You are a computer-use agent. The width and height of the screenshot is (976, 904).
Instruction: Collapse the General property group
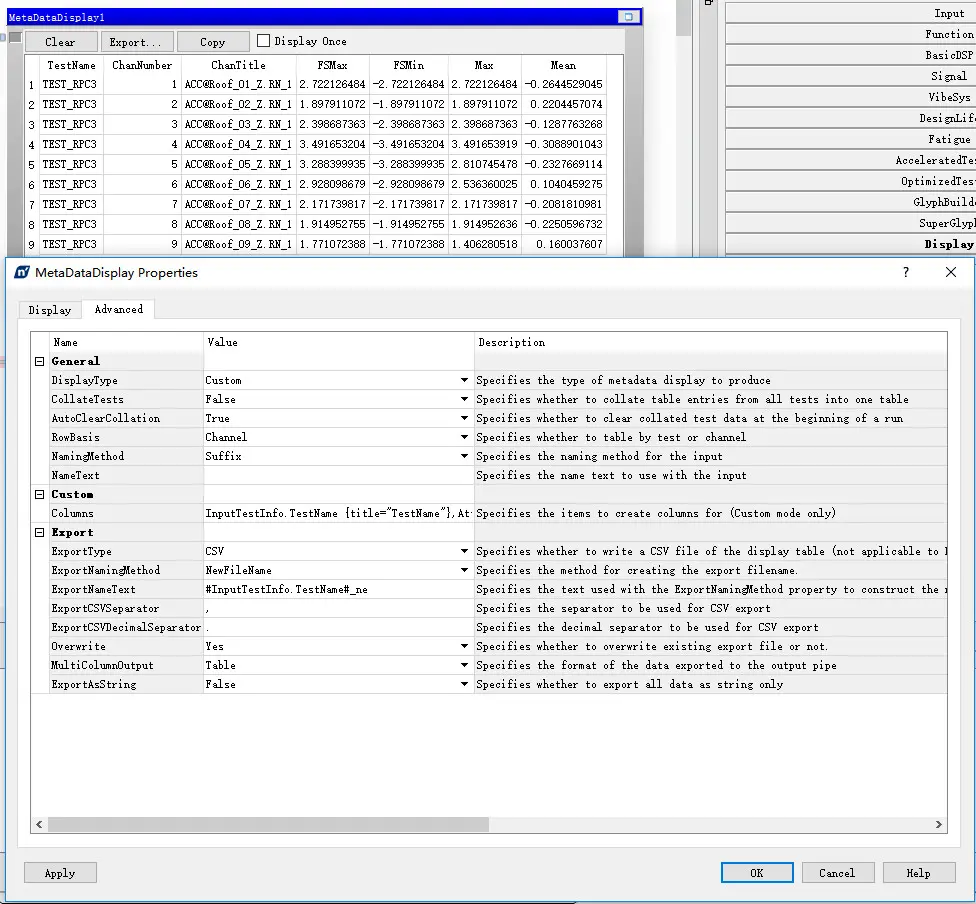point(39,362)
